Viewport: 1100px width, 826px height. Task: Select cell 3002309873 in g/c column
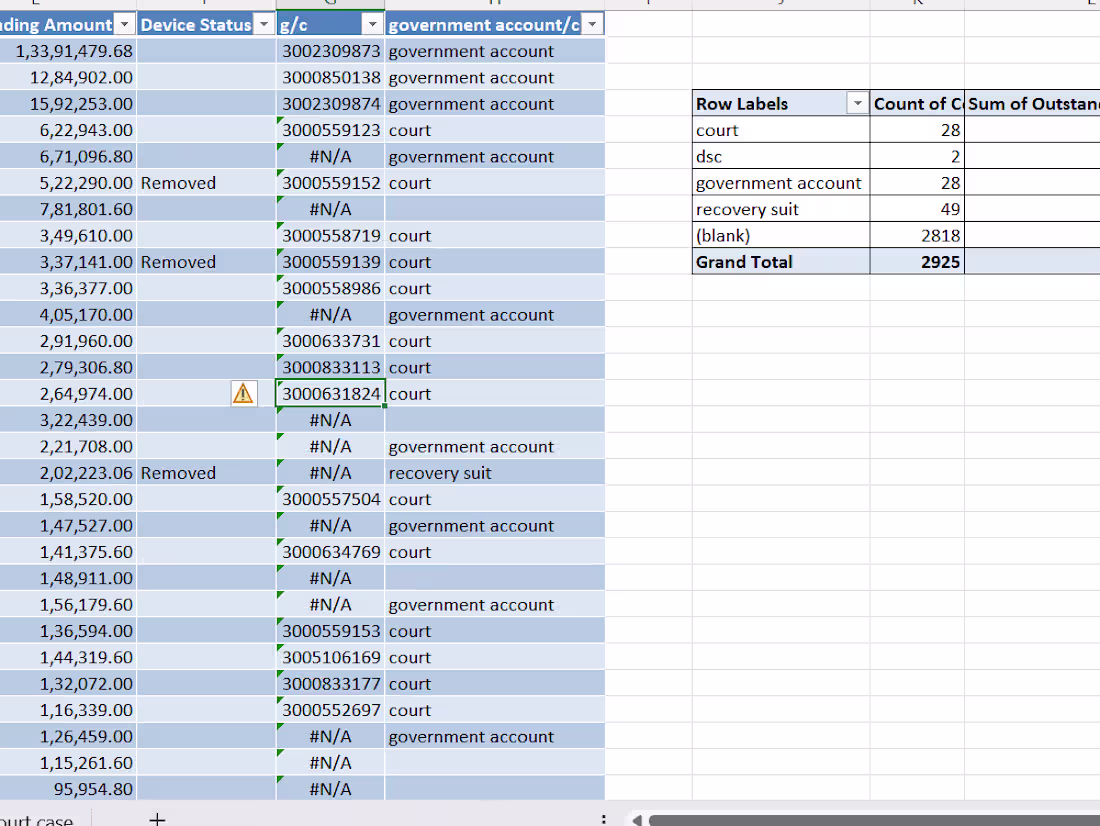[330, 51]
